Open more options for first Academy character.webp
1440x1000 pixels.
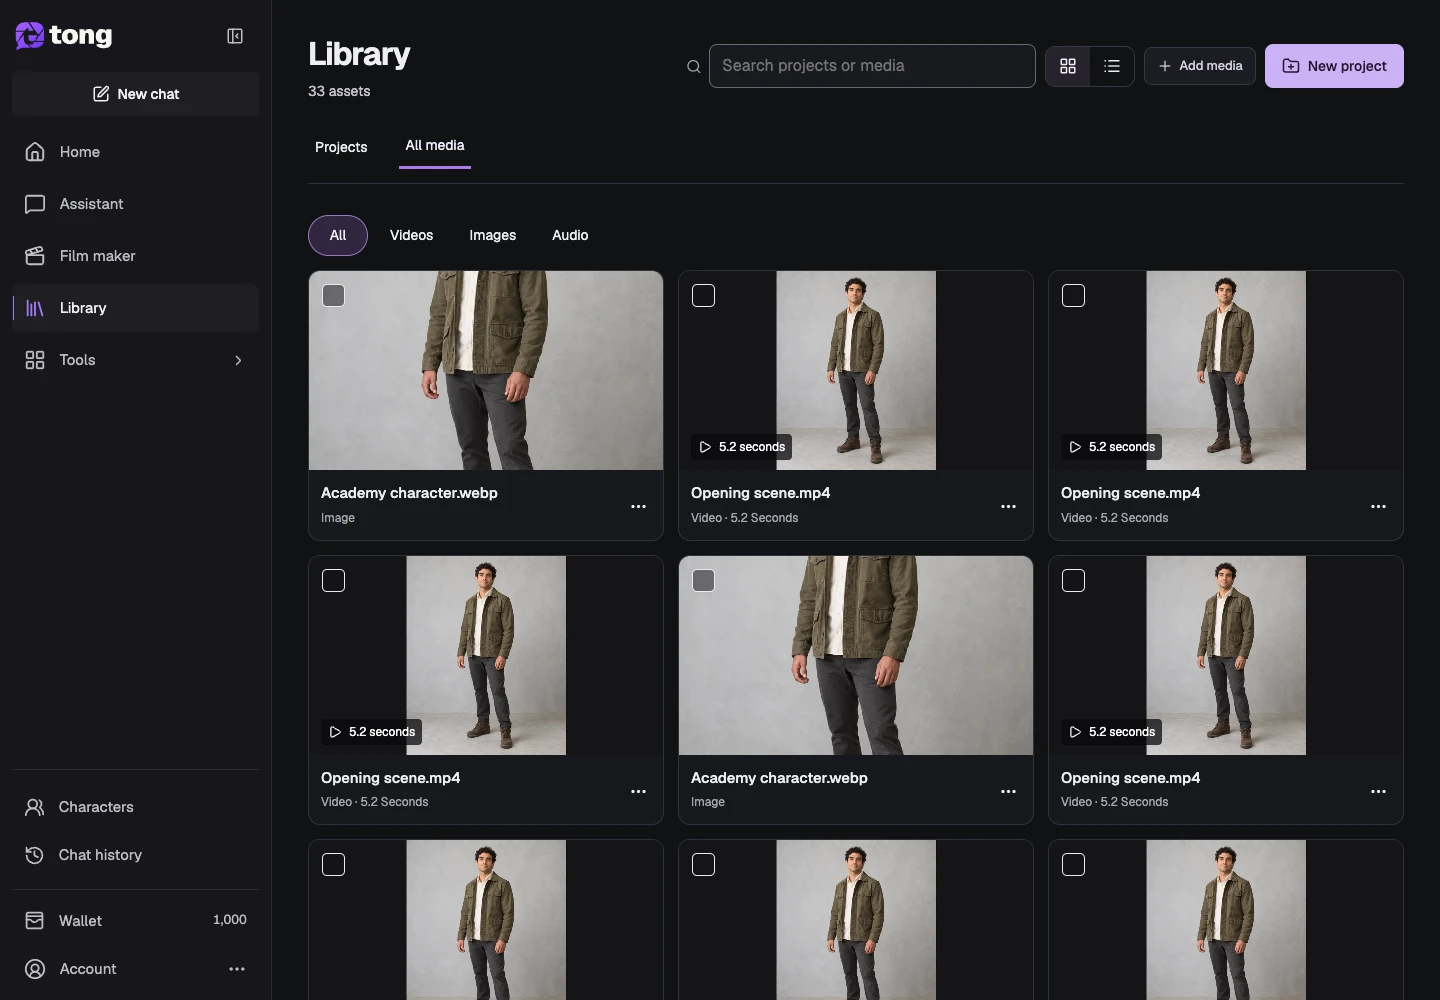(638, 506)
